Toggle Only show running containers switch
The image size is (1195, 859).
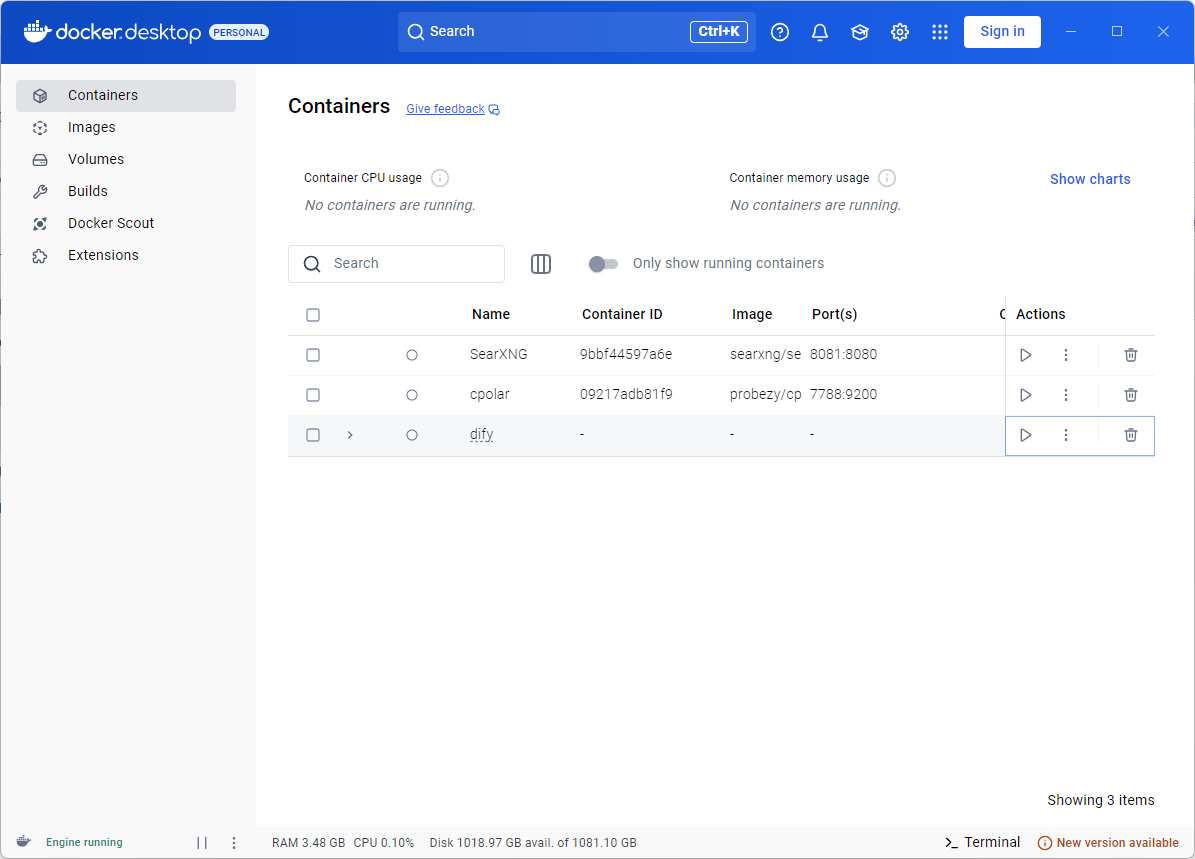pos(603,264)
